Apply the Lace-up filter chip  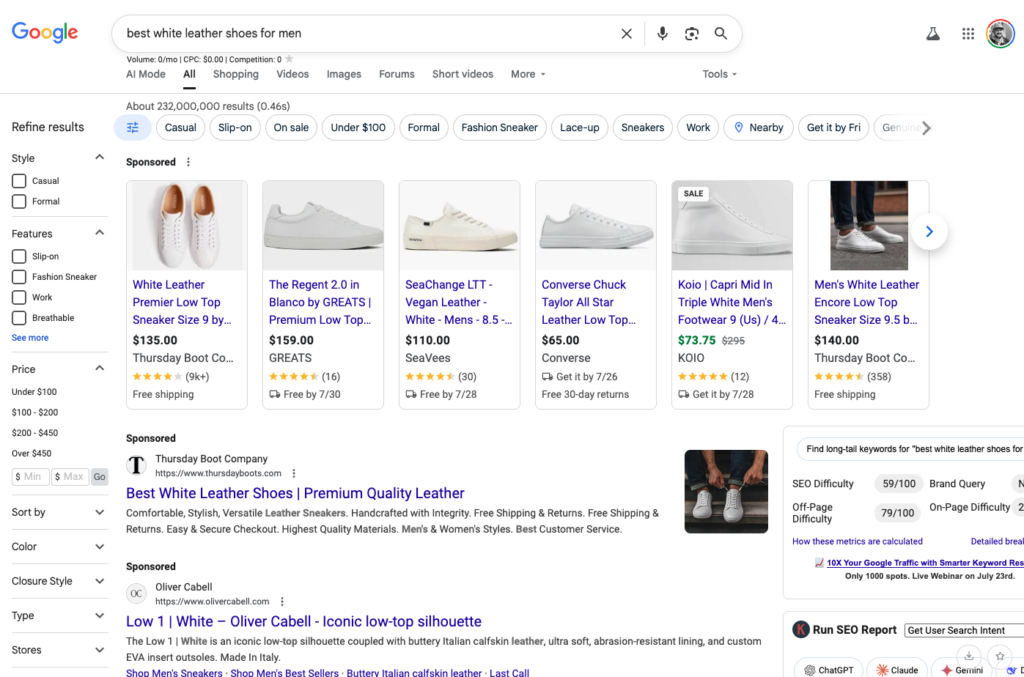tap(579, 127)
